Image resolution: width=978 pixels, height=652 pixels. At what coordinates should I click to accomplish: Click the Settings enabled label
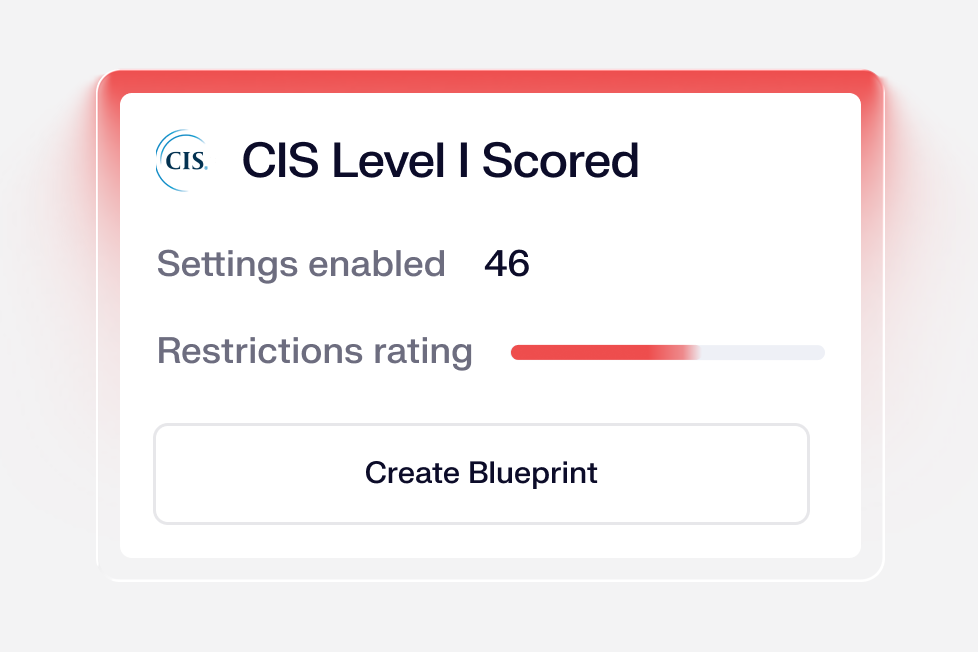click(301, 264)
